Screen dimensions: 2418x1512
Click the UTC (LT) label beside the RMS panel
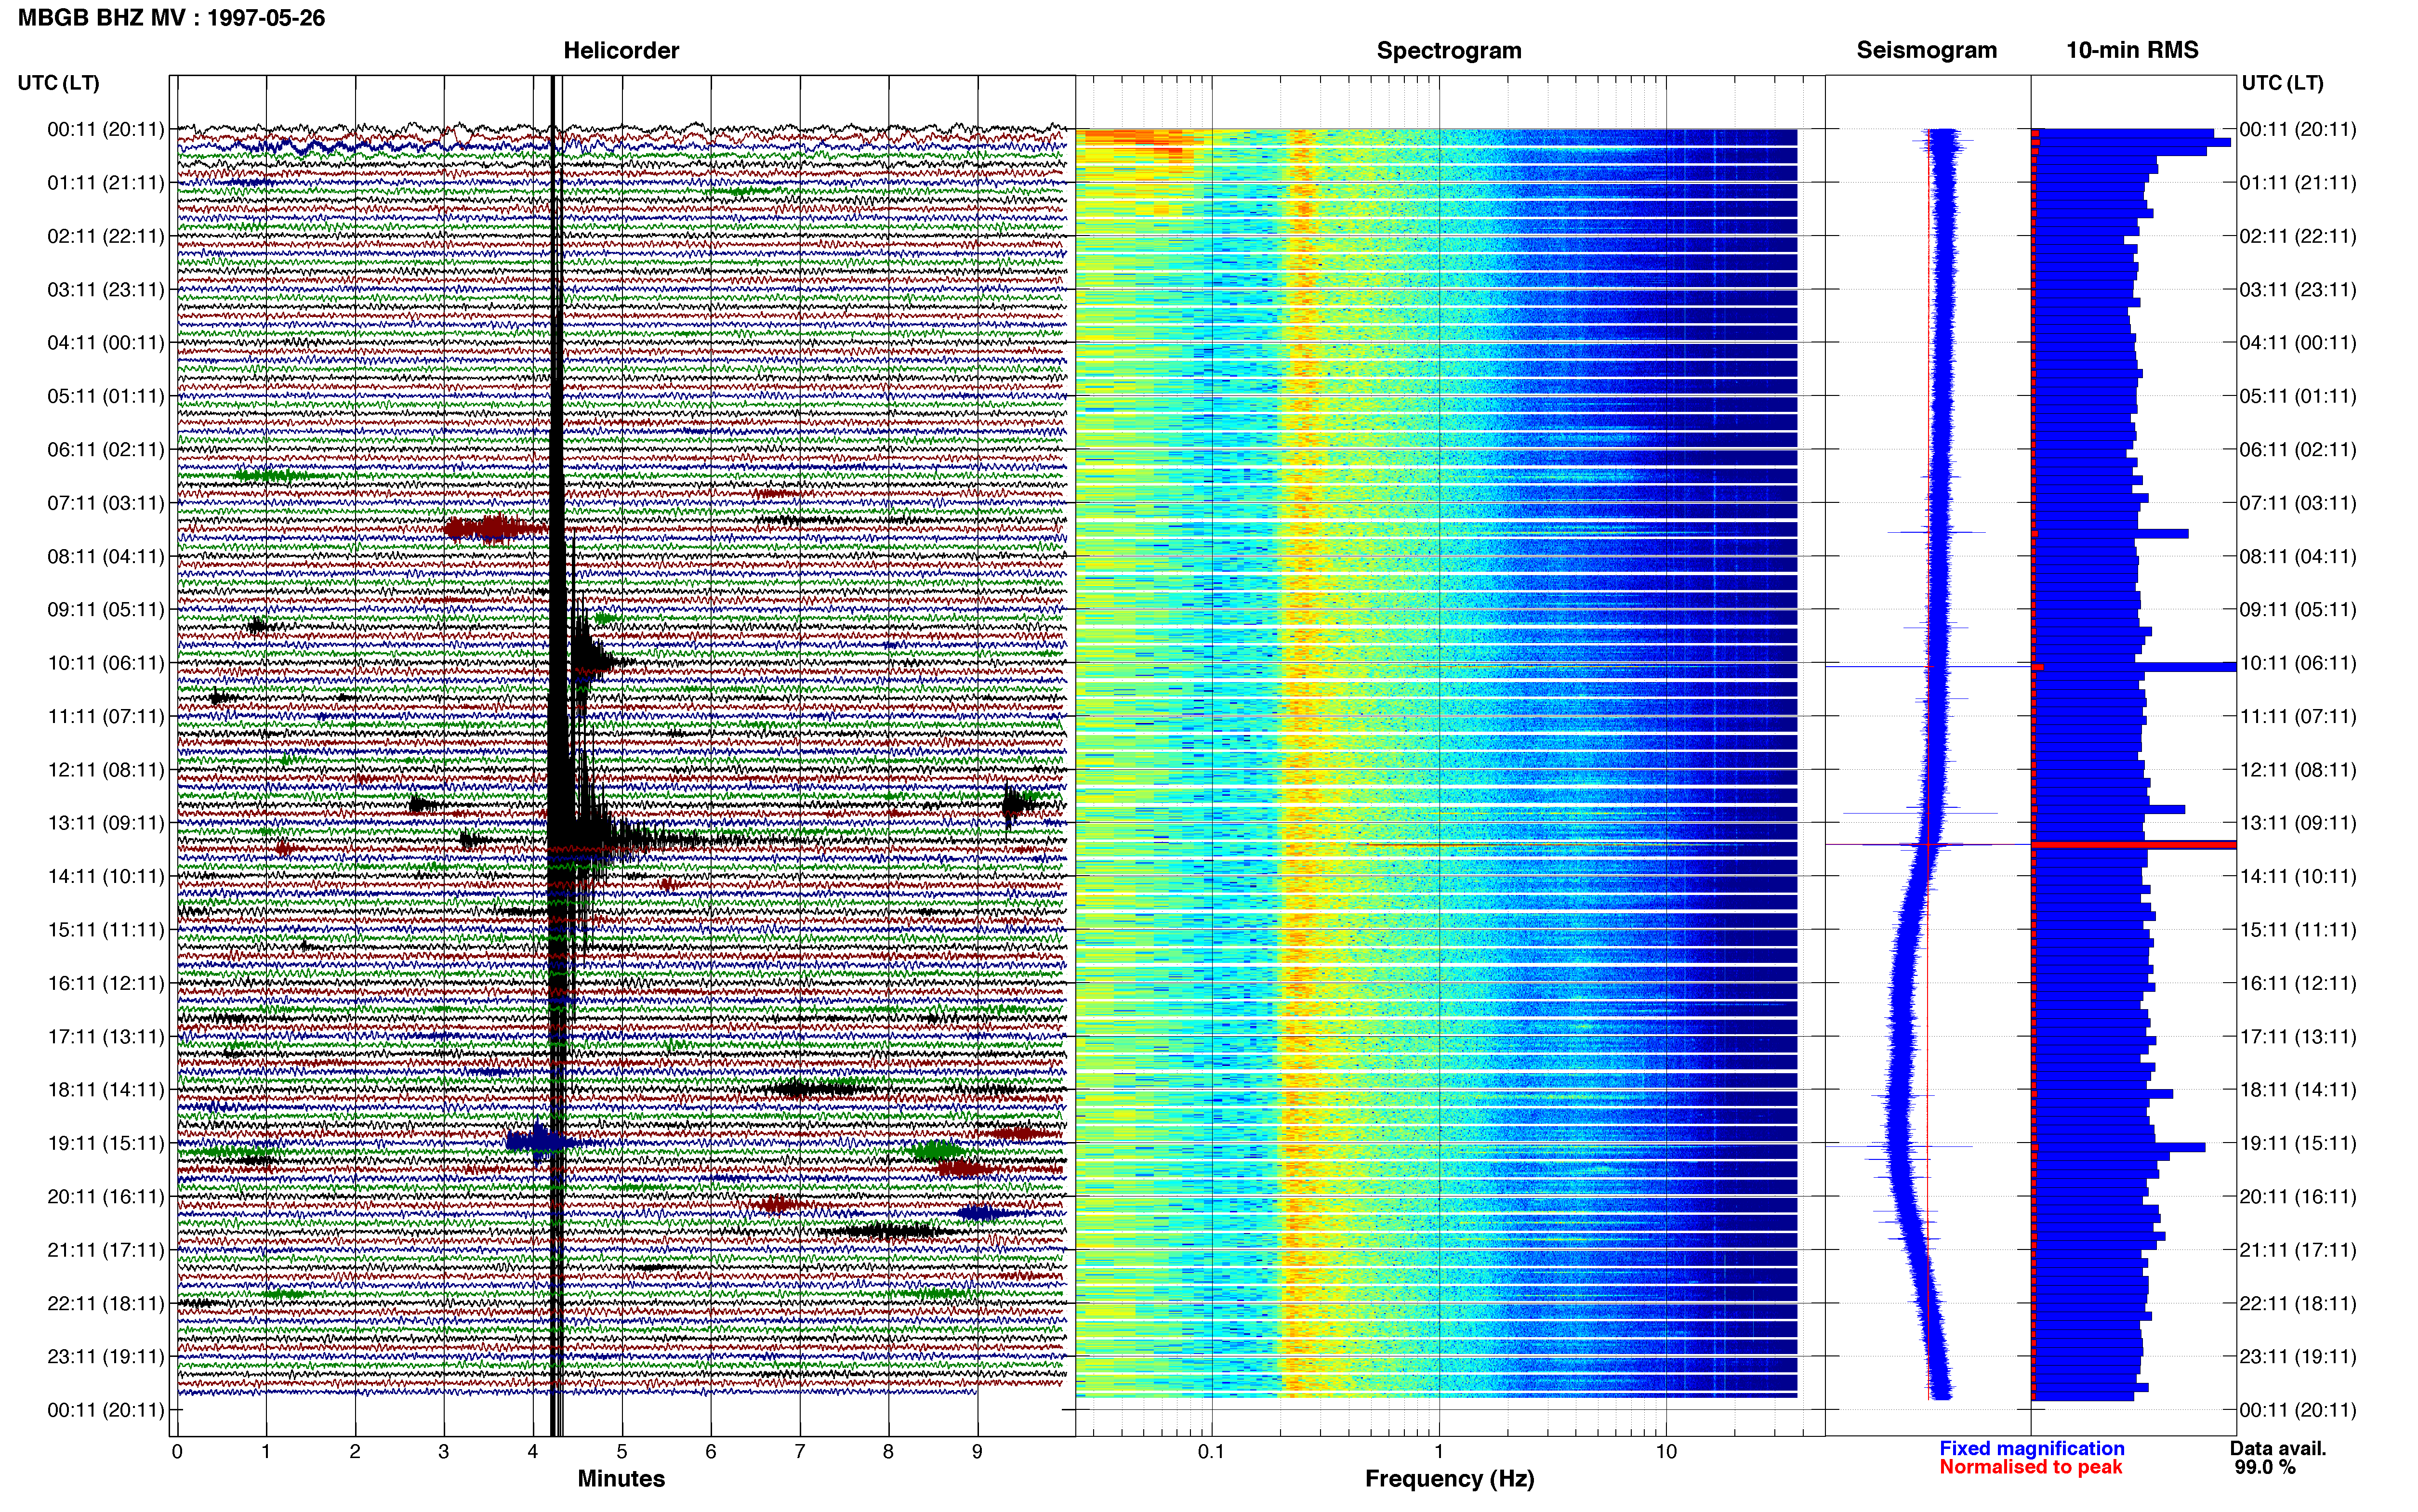pos(2282,83)
